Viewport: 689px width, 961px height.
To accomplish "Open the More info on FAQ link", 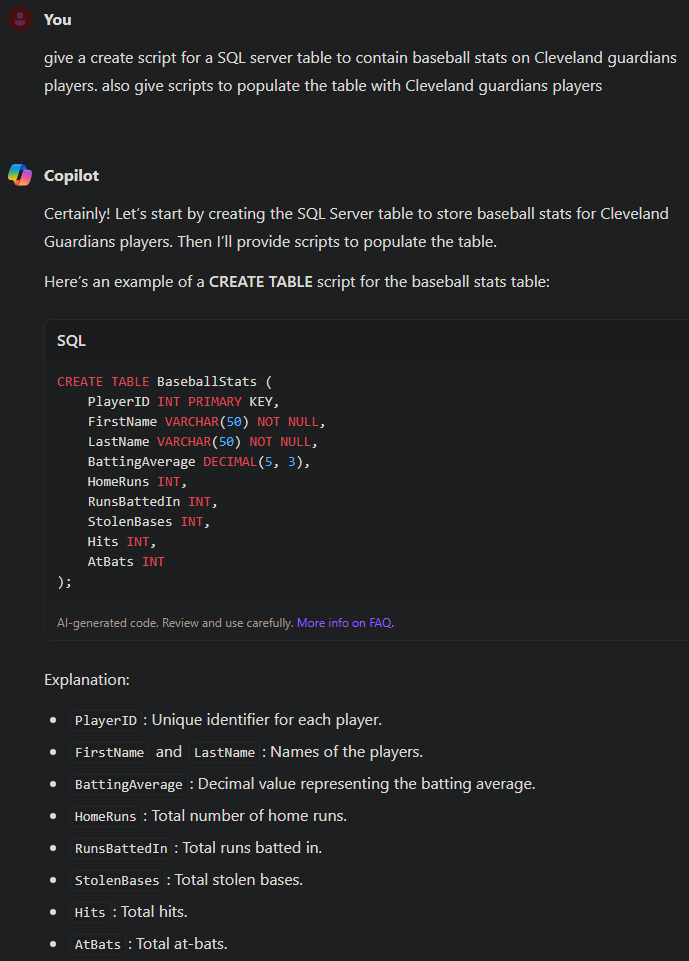I will [344, 622].
